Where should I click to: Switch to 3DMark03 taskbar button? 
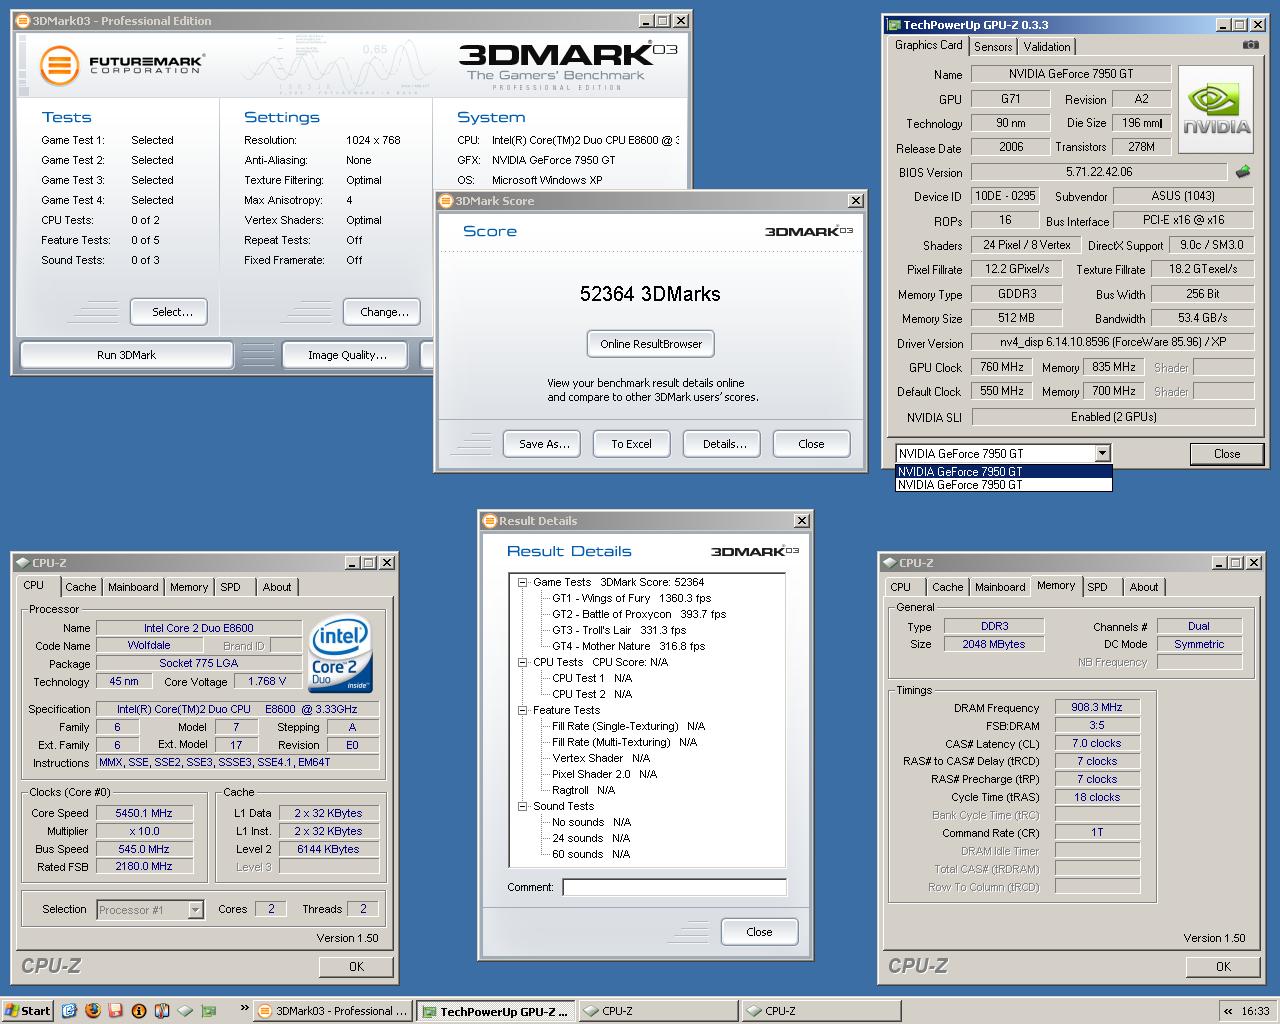[333, 1011]
